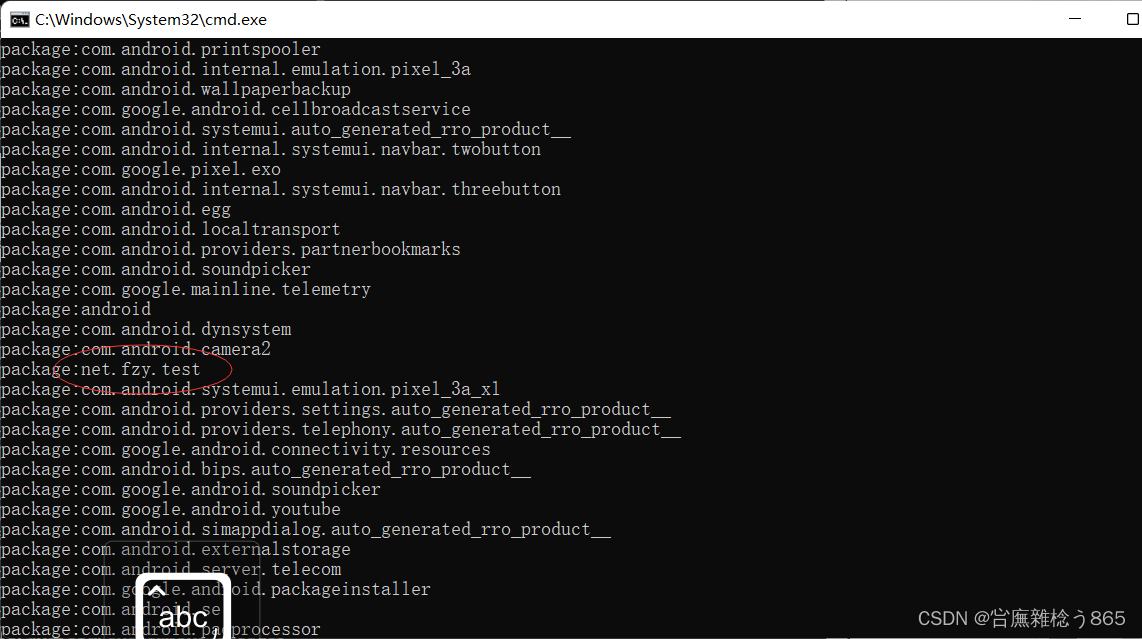Click the com.google.android.youtube line
The image size is (1142, 639).
(170, 509)
